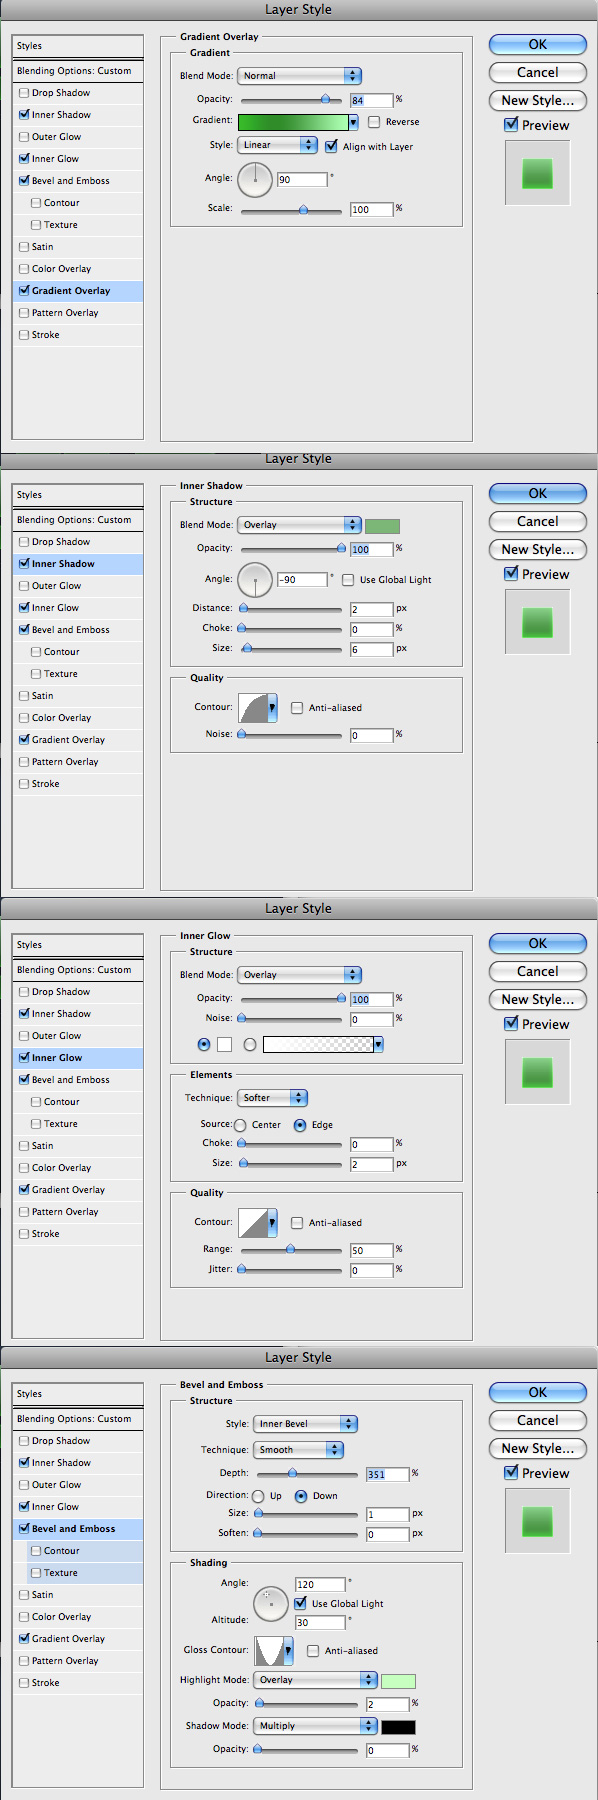The width and height of the screenshot is (598, 1800).
Task: Toggle the Align with Layer checkbox
Action: [332, 146]
